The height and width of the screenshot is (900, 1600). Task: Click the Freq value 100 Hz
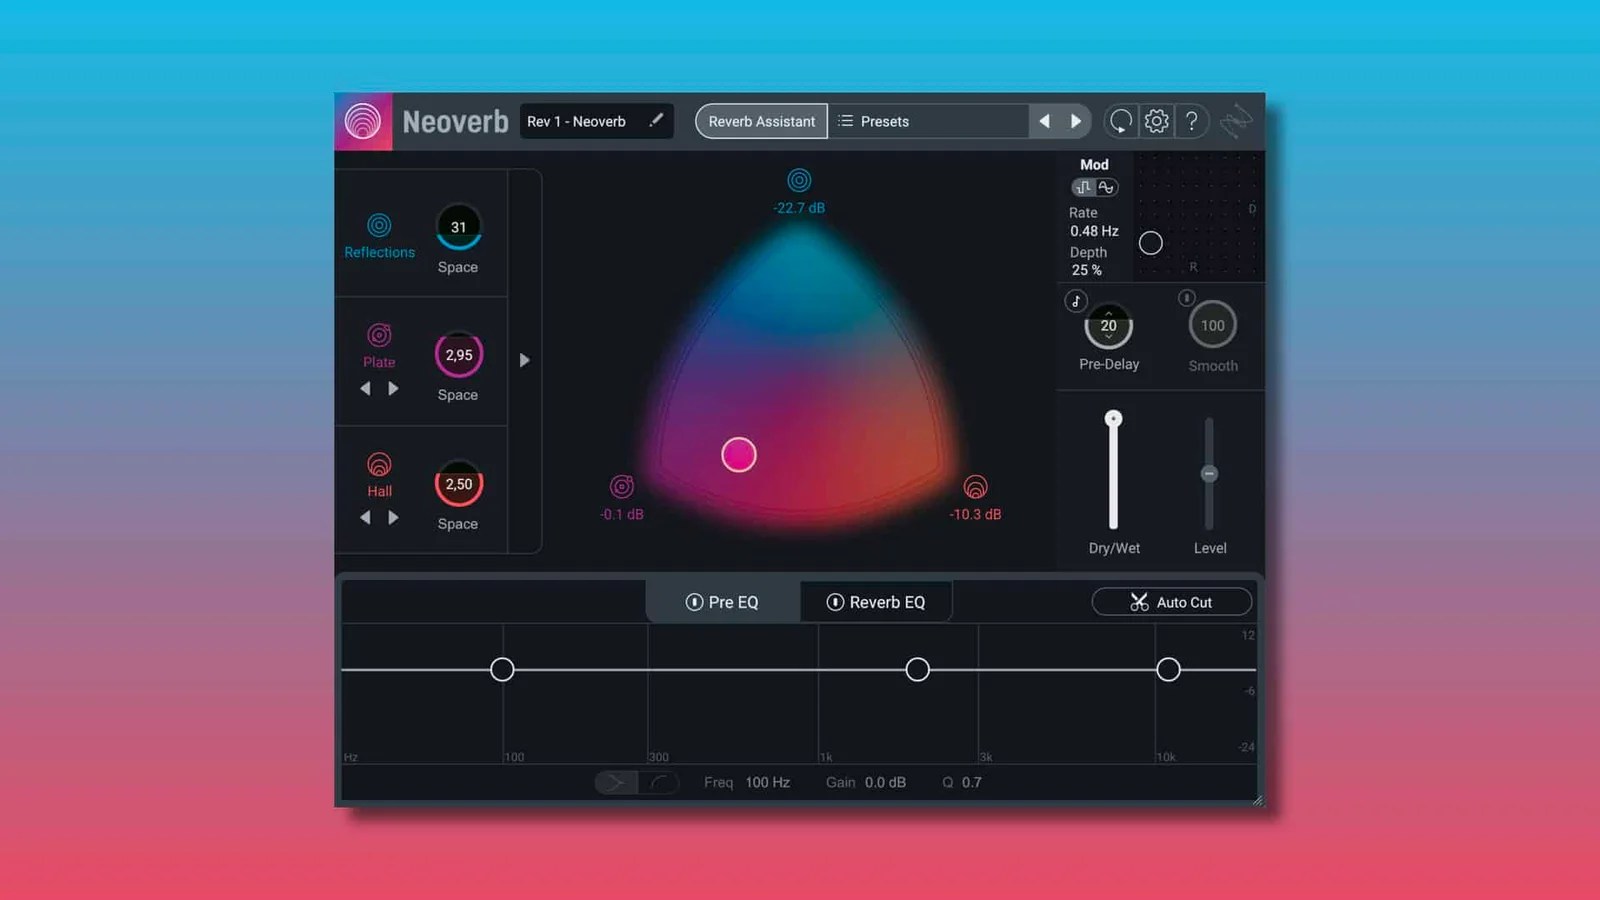point(767,782)
